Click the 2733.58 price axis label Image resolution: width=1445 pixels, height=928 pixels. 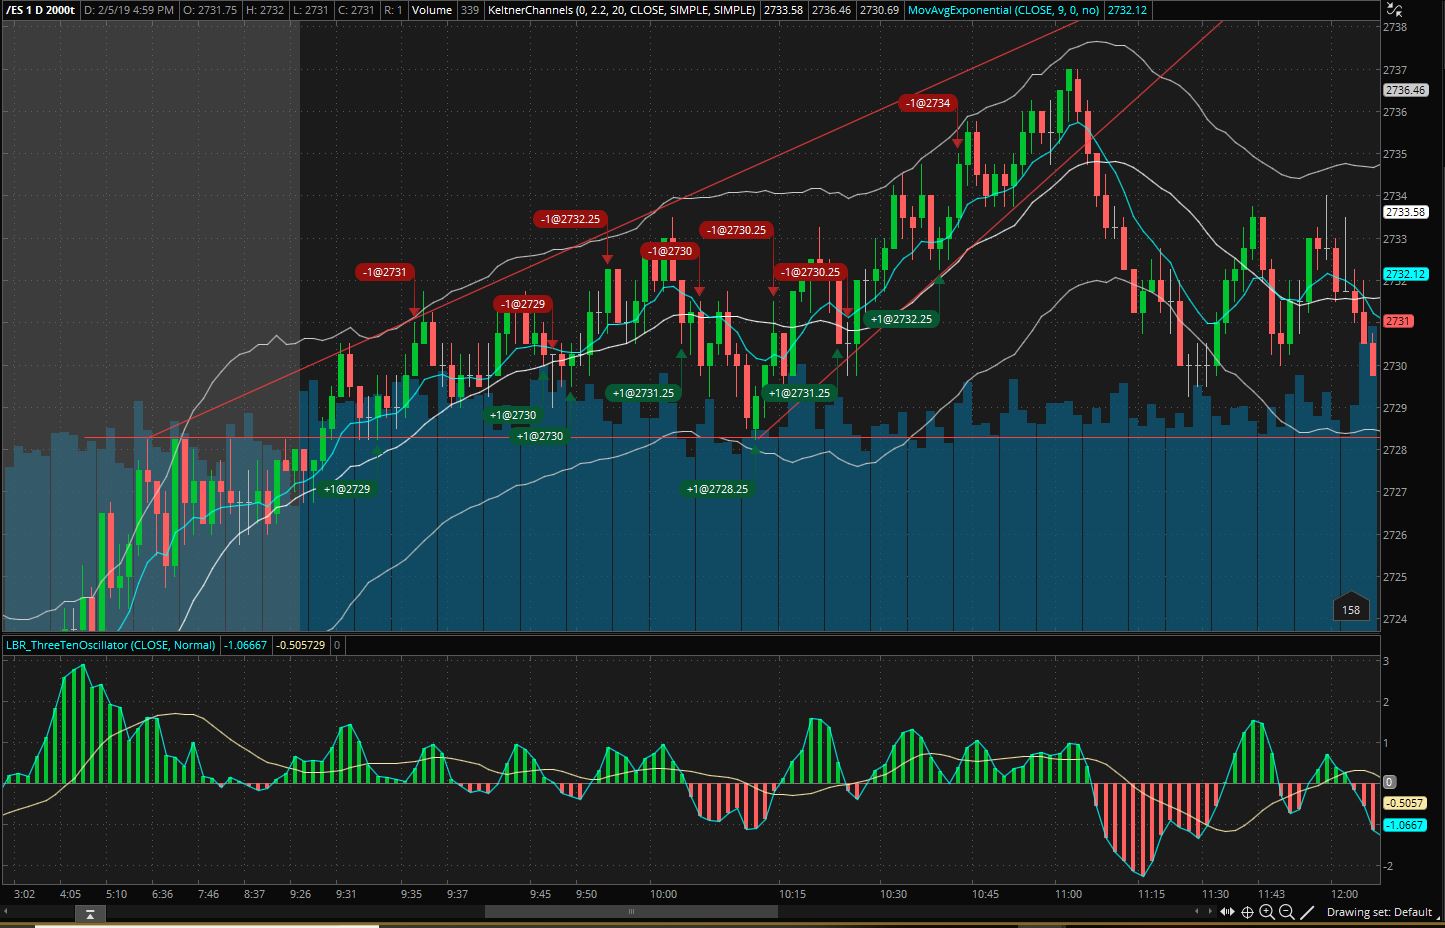1405,212
